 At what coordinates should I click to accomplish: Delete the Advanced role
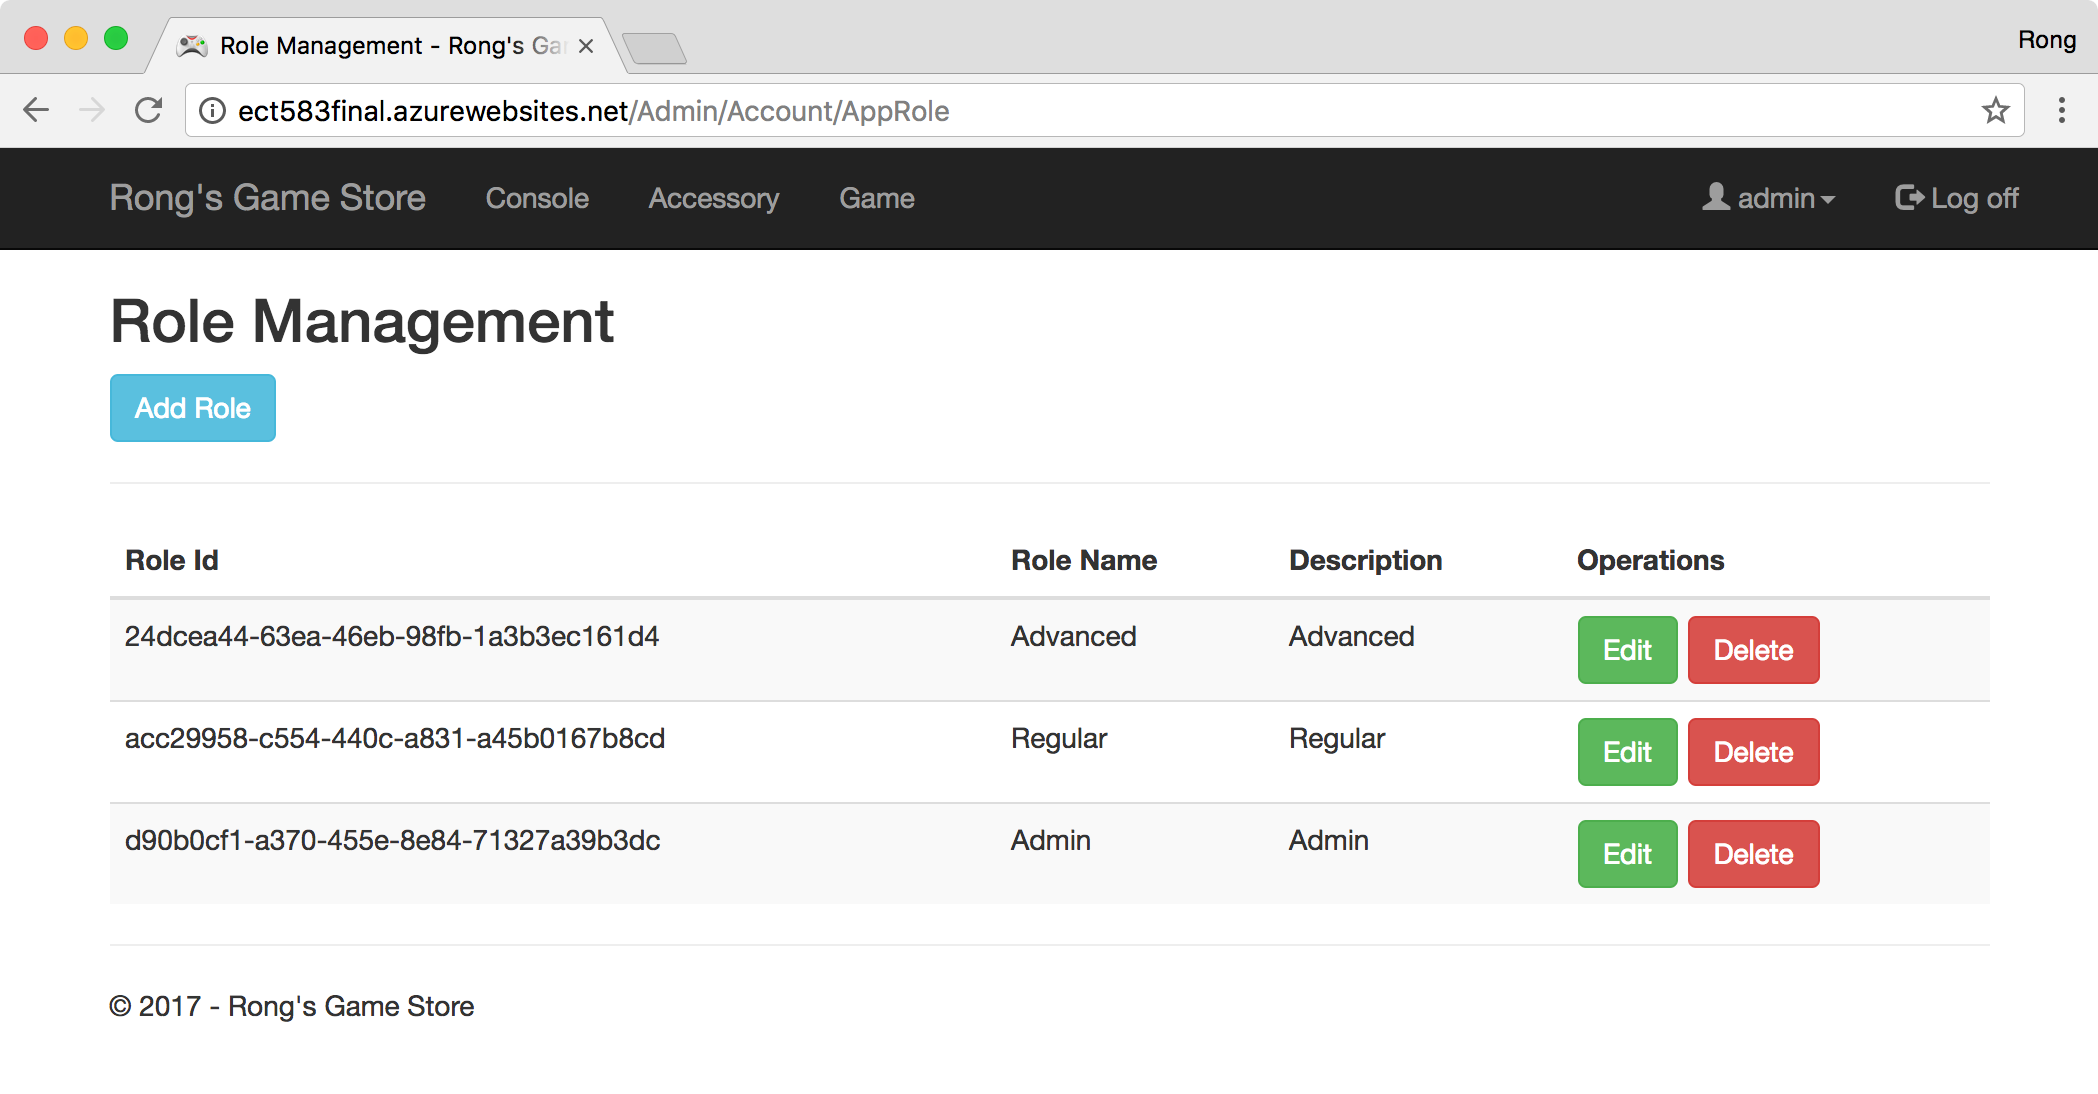1753,650
